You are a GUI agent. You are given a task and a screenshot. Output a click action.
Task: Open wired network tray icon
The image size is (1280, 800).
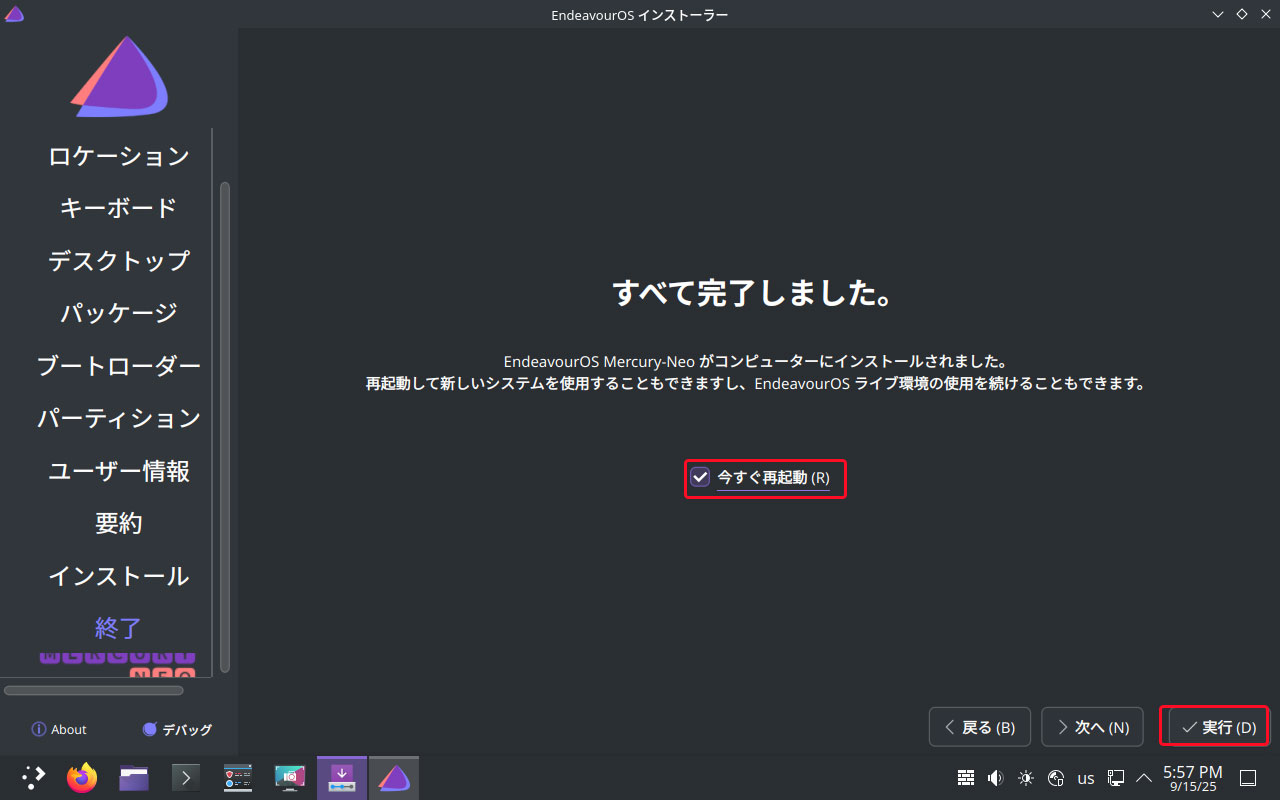(x=1117, y=778)
